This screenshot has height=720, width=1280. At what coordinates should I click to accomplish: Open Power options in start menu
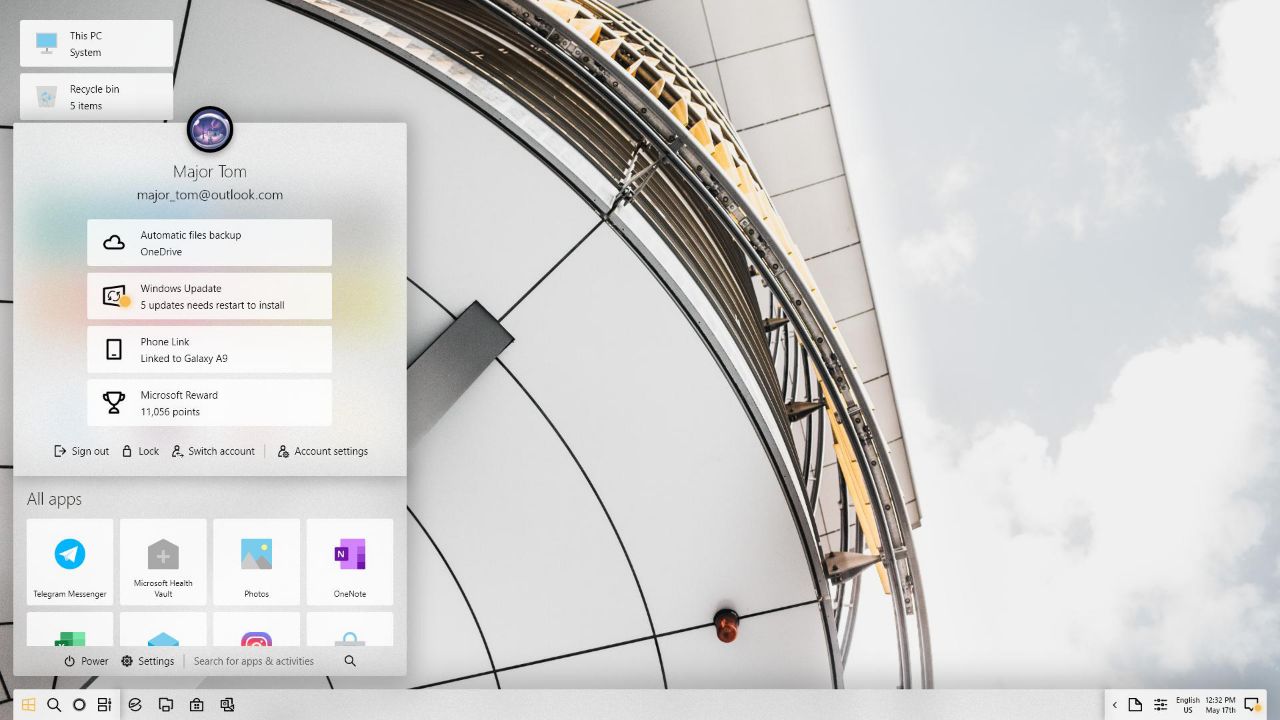86,661
